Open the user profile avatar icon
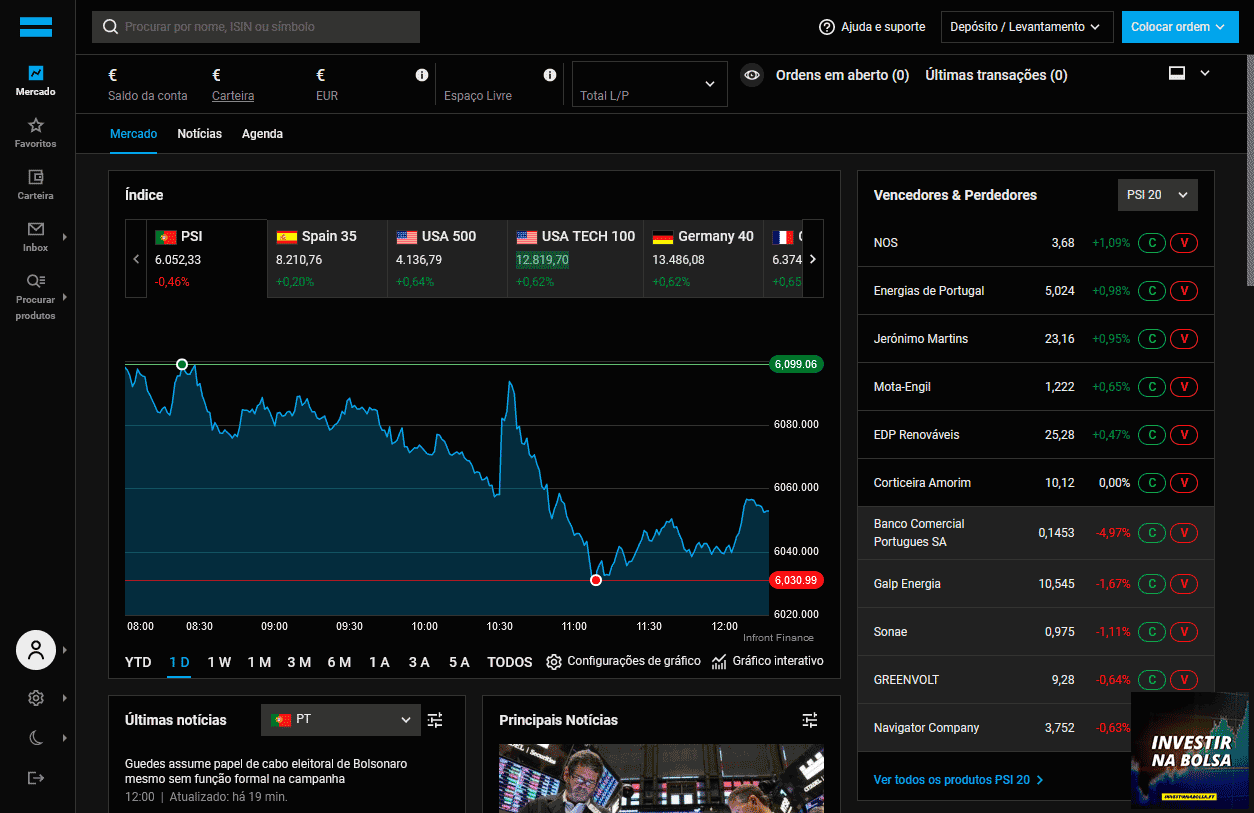Image resolution: width=1254 pixels, height=813 pixels. 36,650
